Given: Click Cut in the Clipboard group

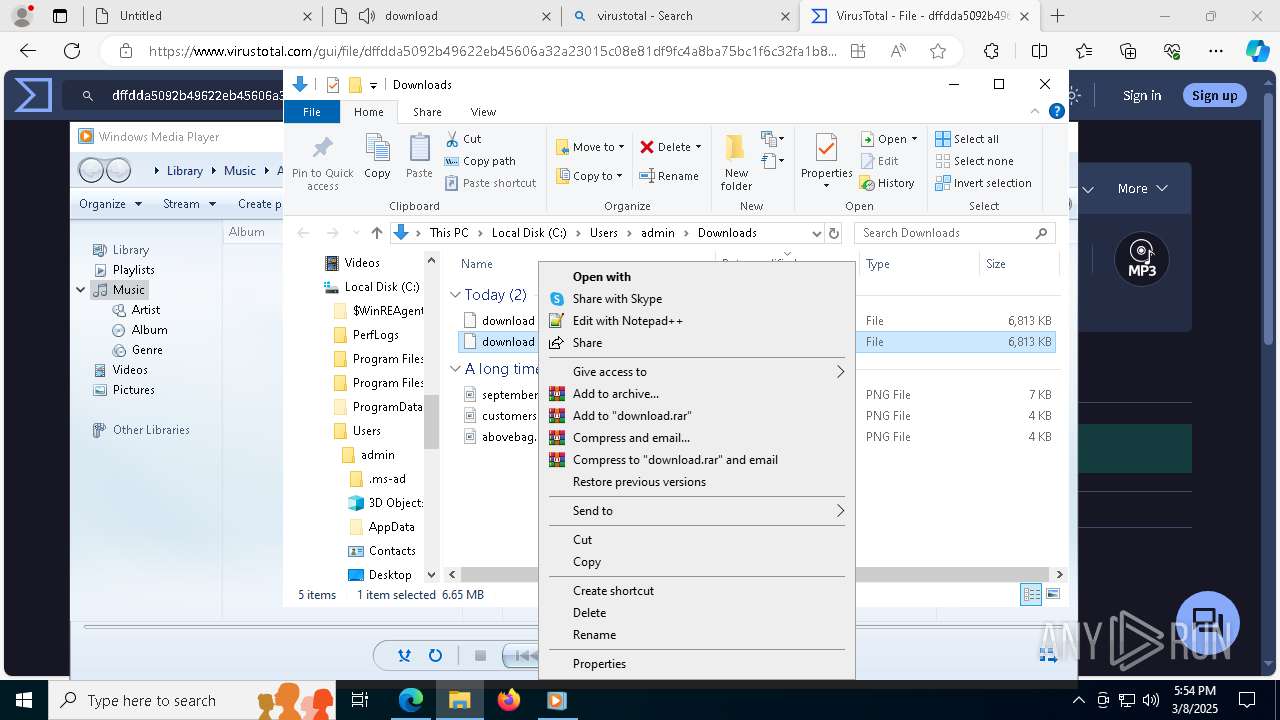Looking at the screenshot, I should click(463, 139).
